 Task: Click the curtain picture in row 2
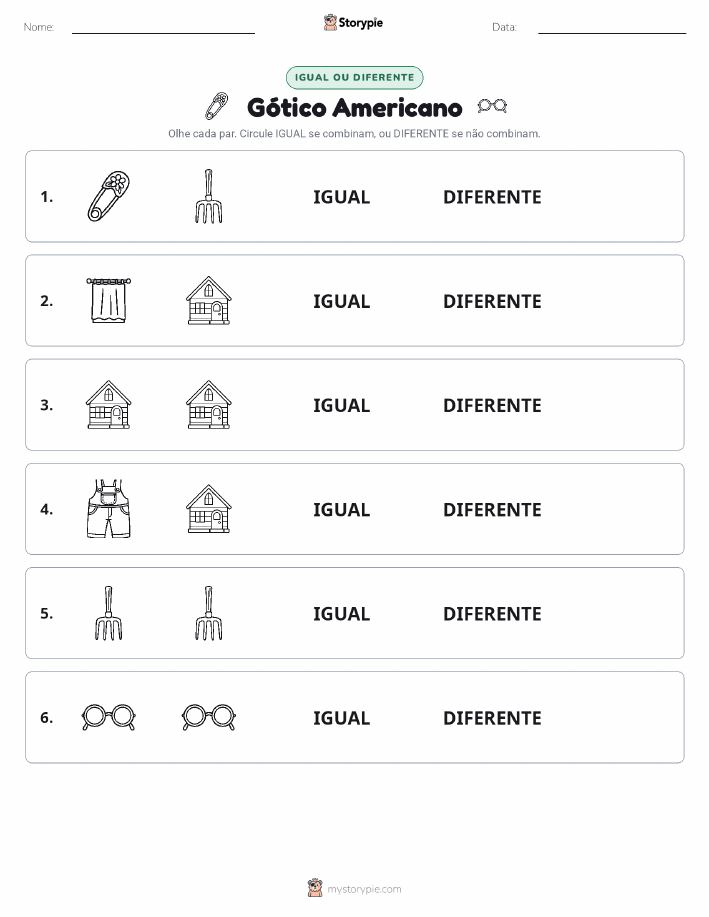[109, 301]
